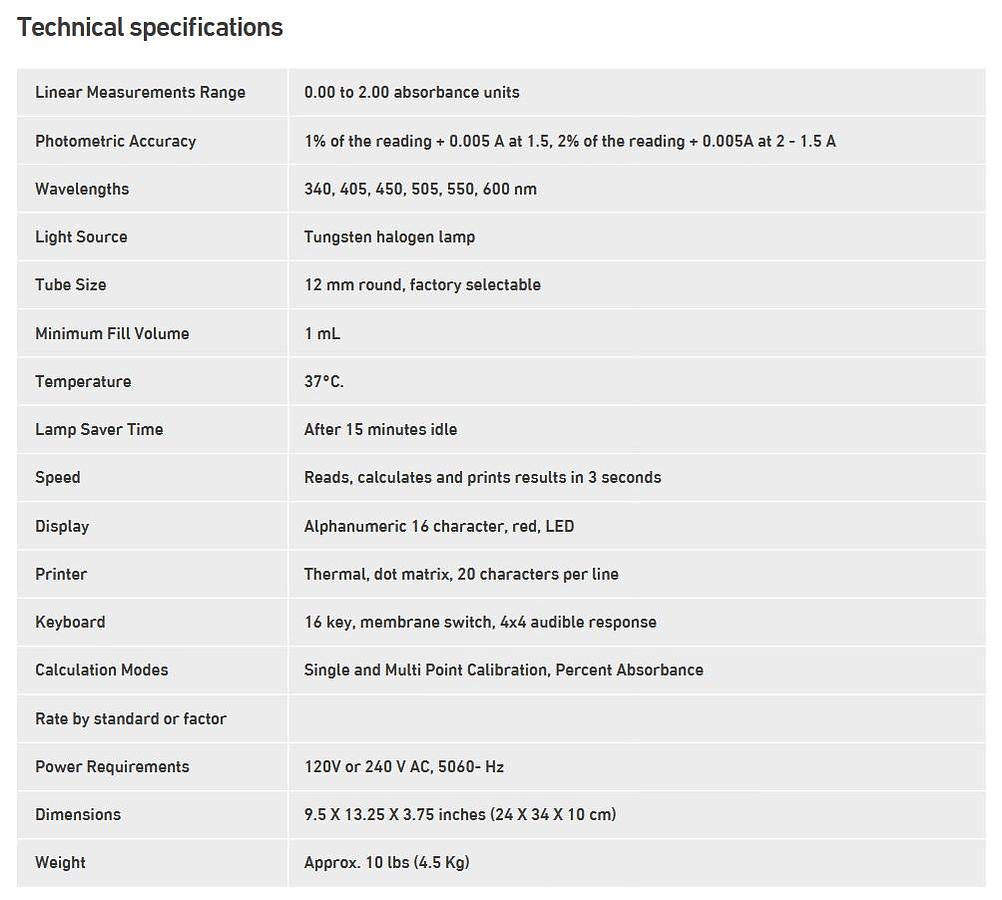Click the Minimum Fill Volume label
This screenshot has height=900, width=1002.
[112, 333]
